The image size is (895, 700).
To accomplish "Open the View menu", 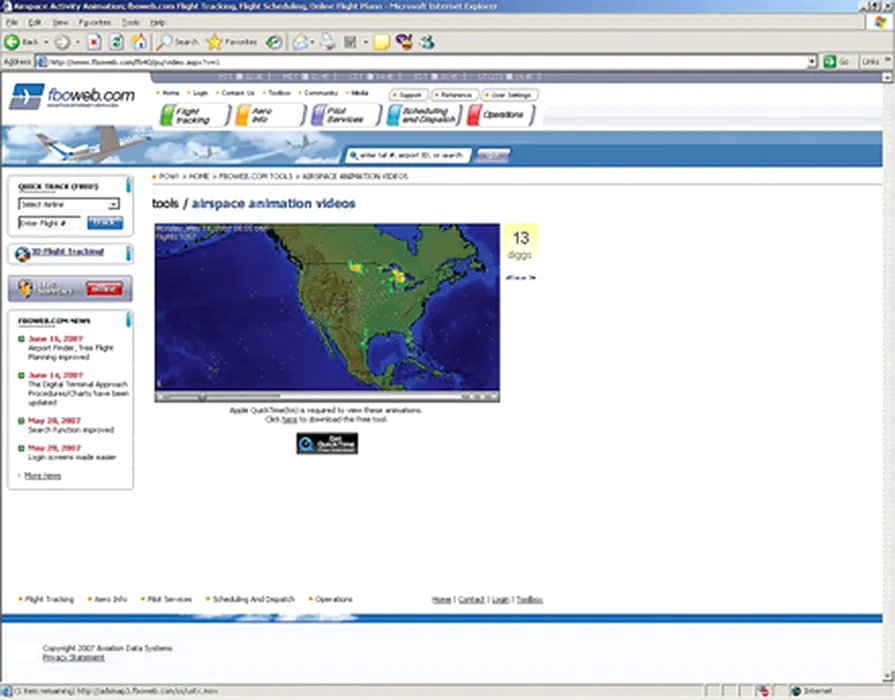I will pyautogui.click(x=61, y=22).
